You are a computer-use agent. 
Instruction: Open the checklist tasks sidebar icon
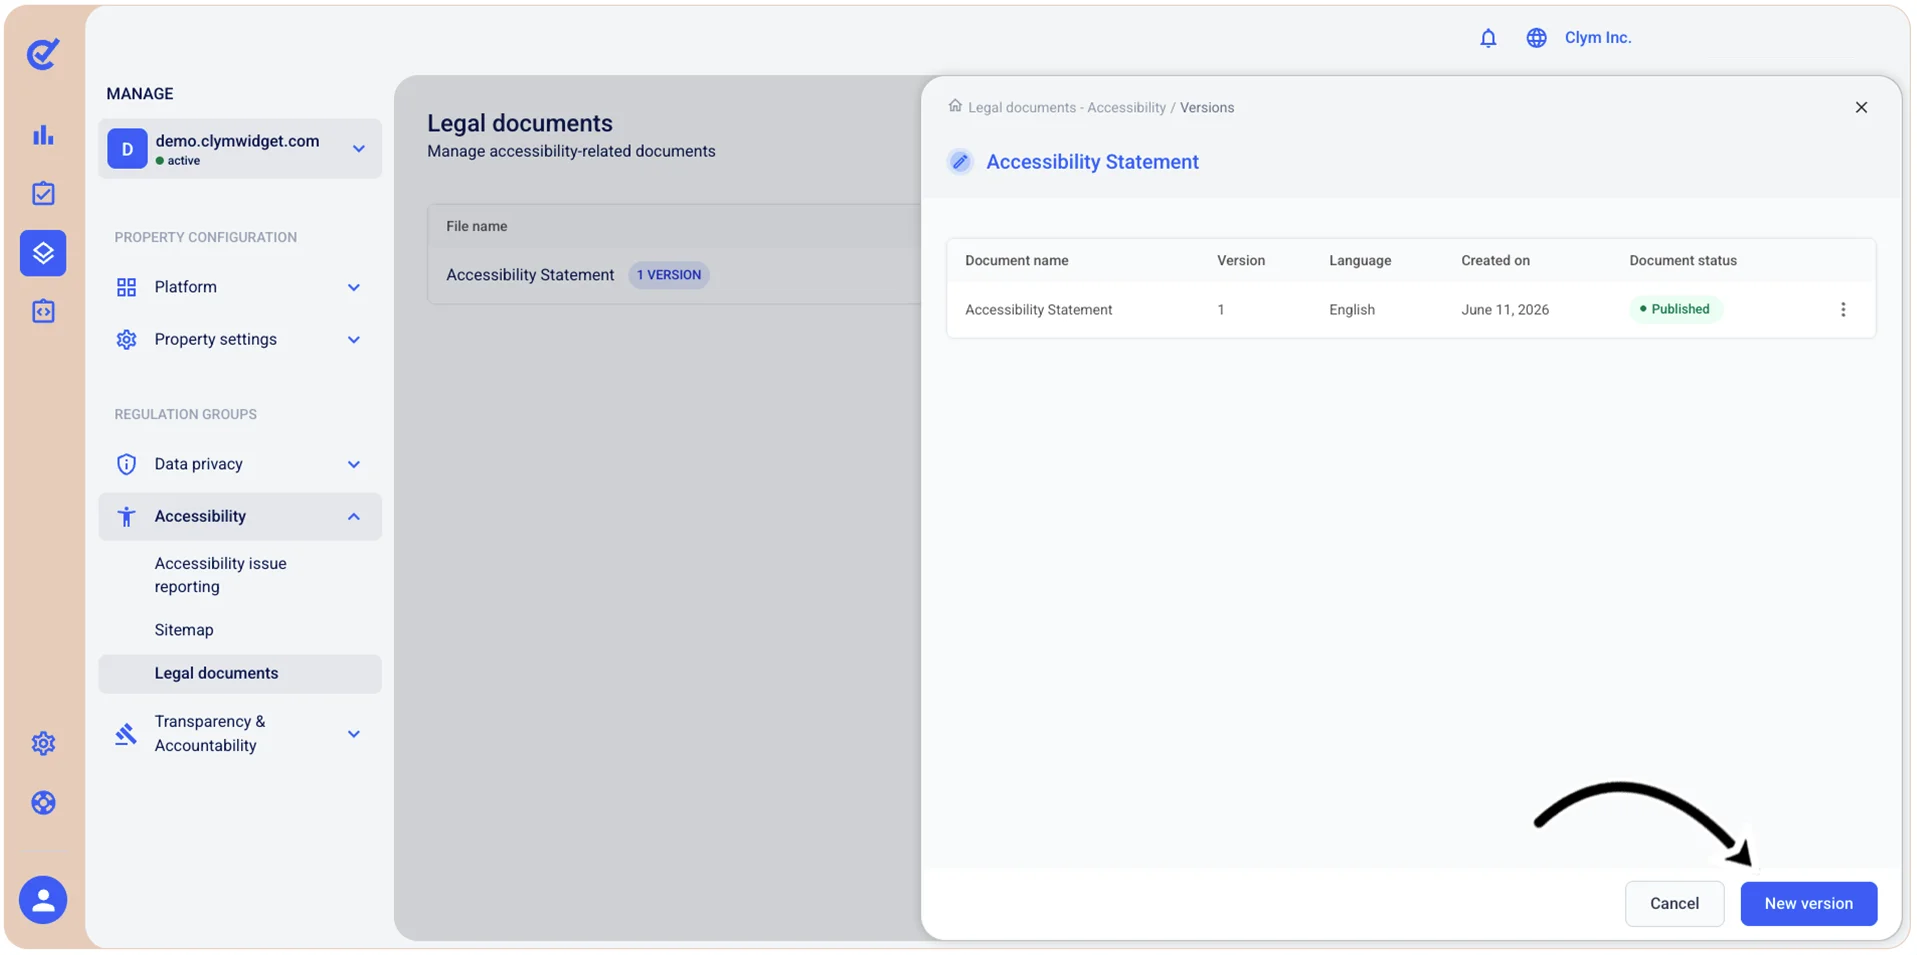[x=43, y=193]
